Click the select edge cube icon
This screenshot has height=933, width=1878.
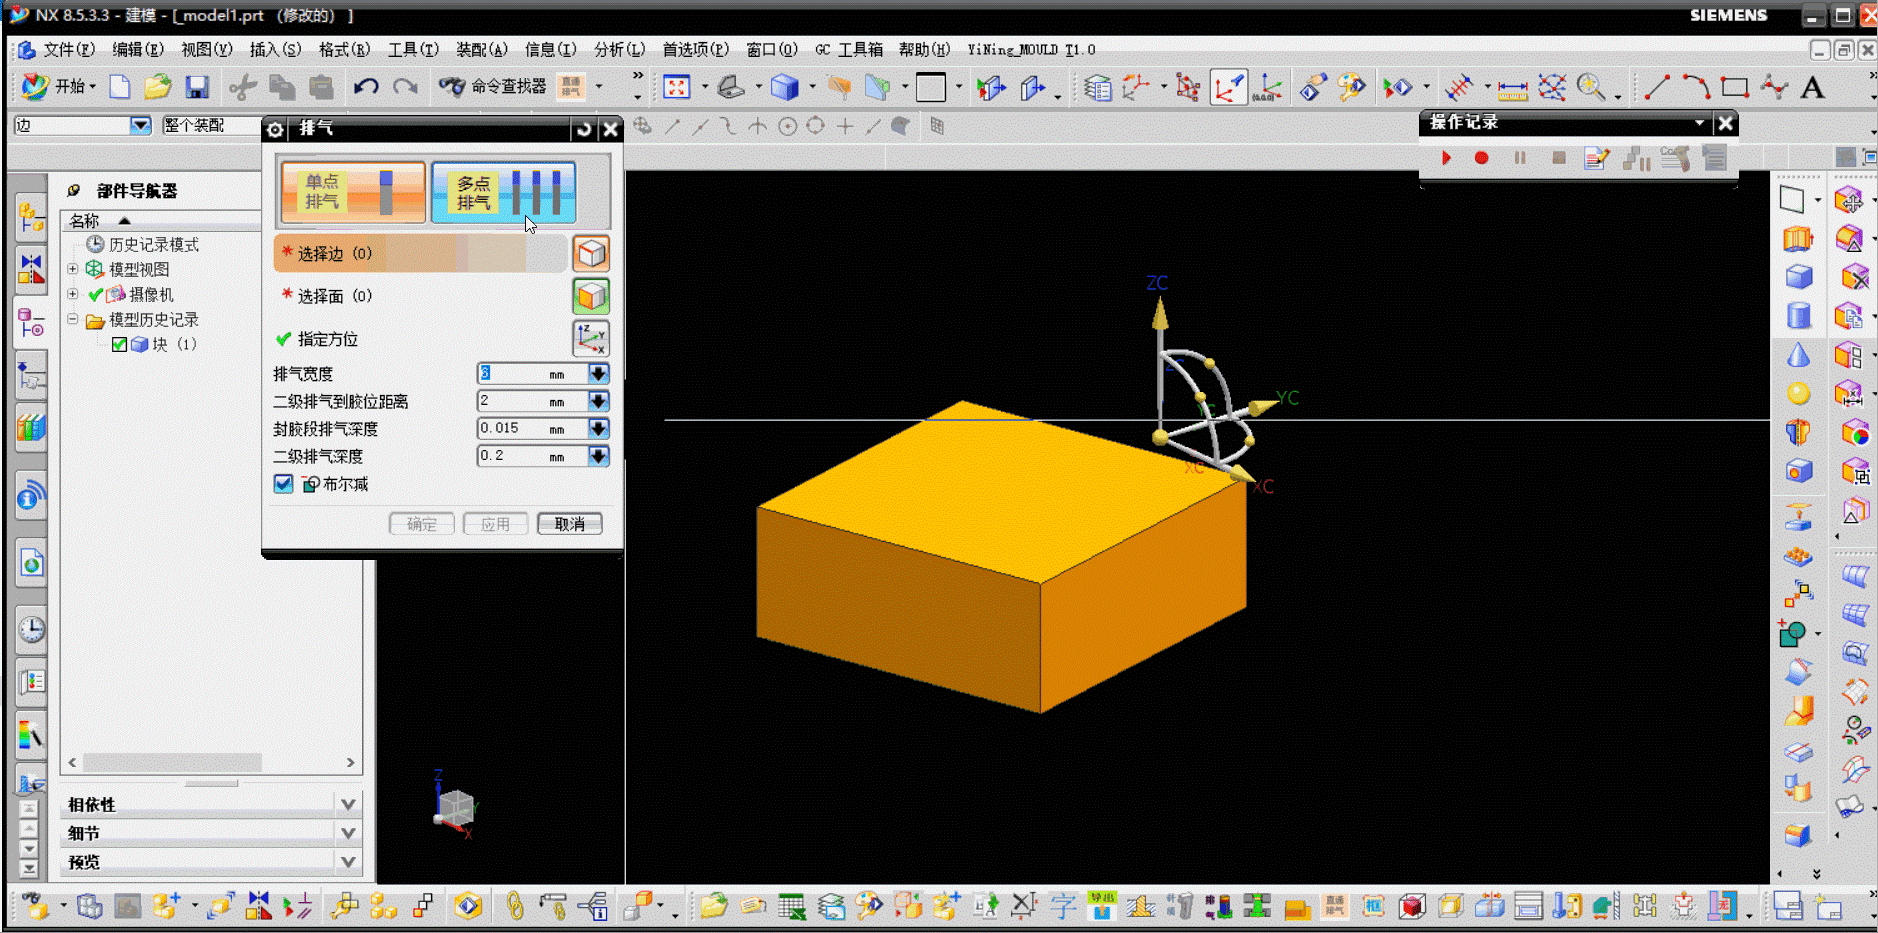pyautogui.click(x=591, y=253)
